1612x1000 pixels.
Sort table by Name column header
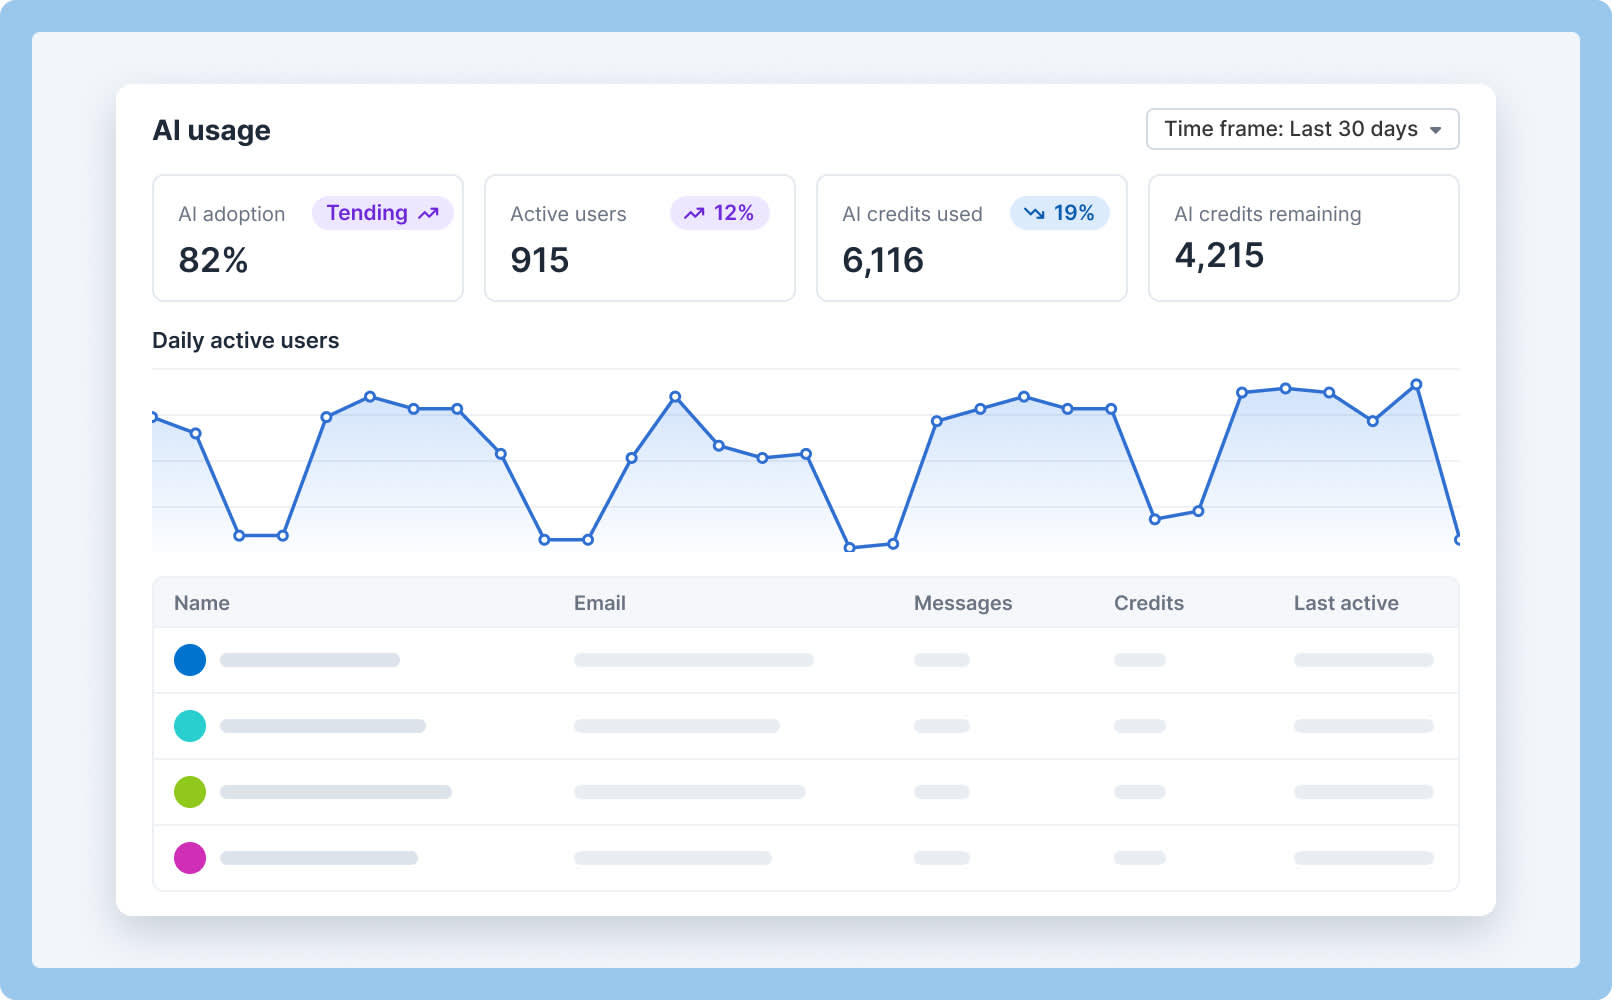tap(202, 603)
